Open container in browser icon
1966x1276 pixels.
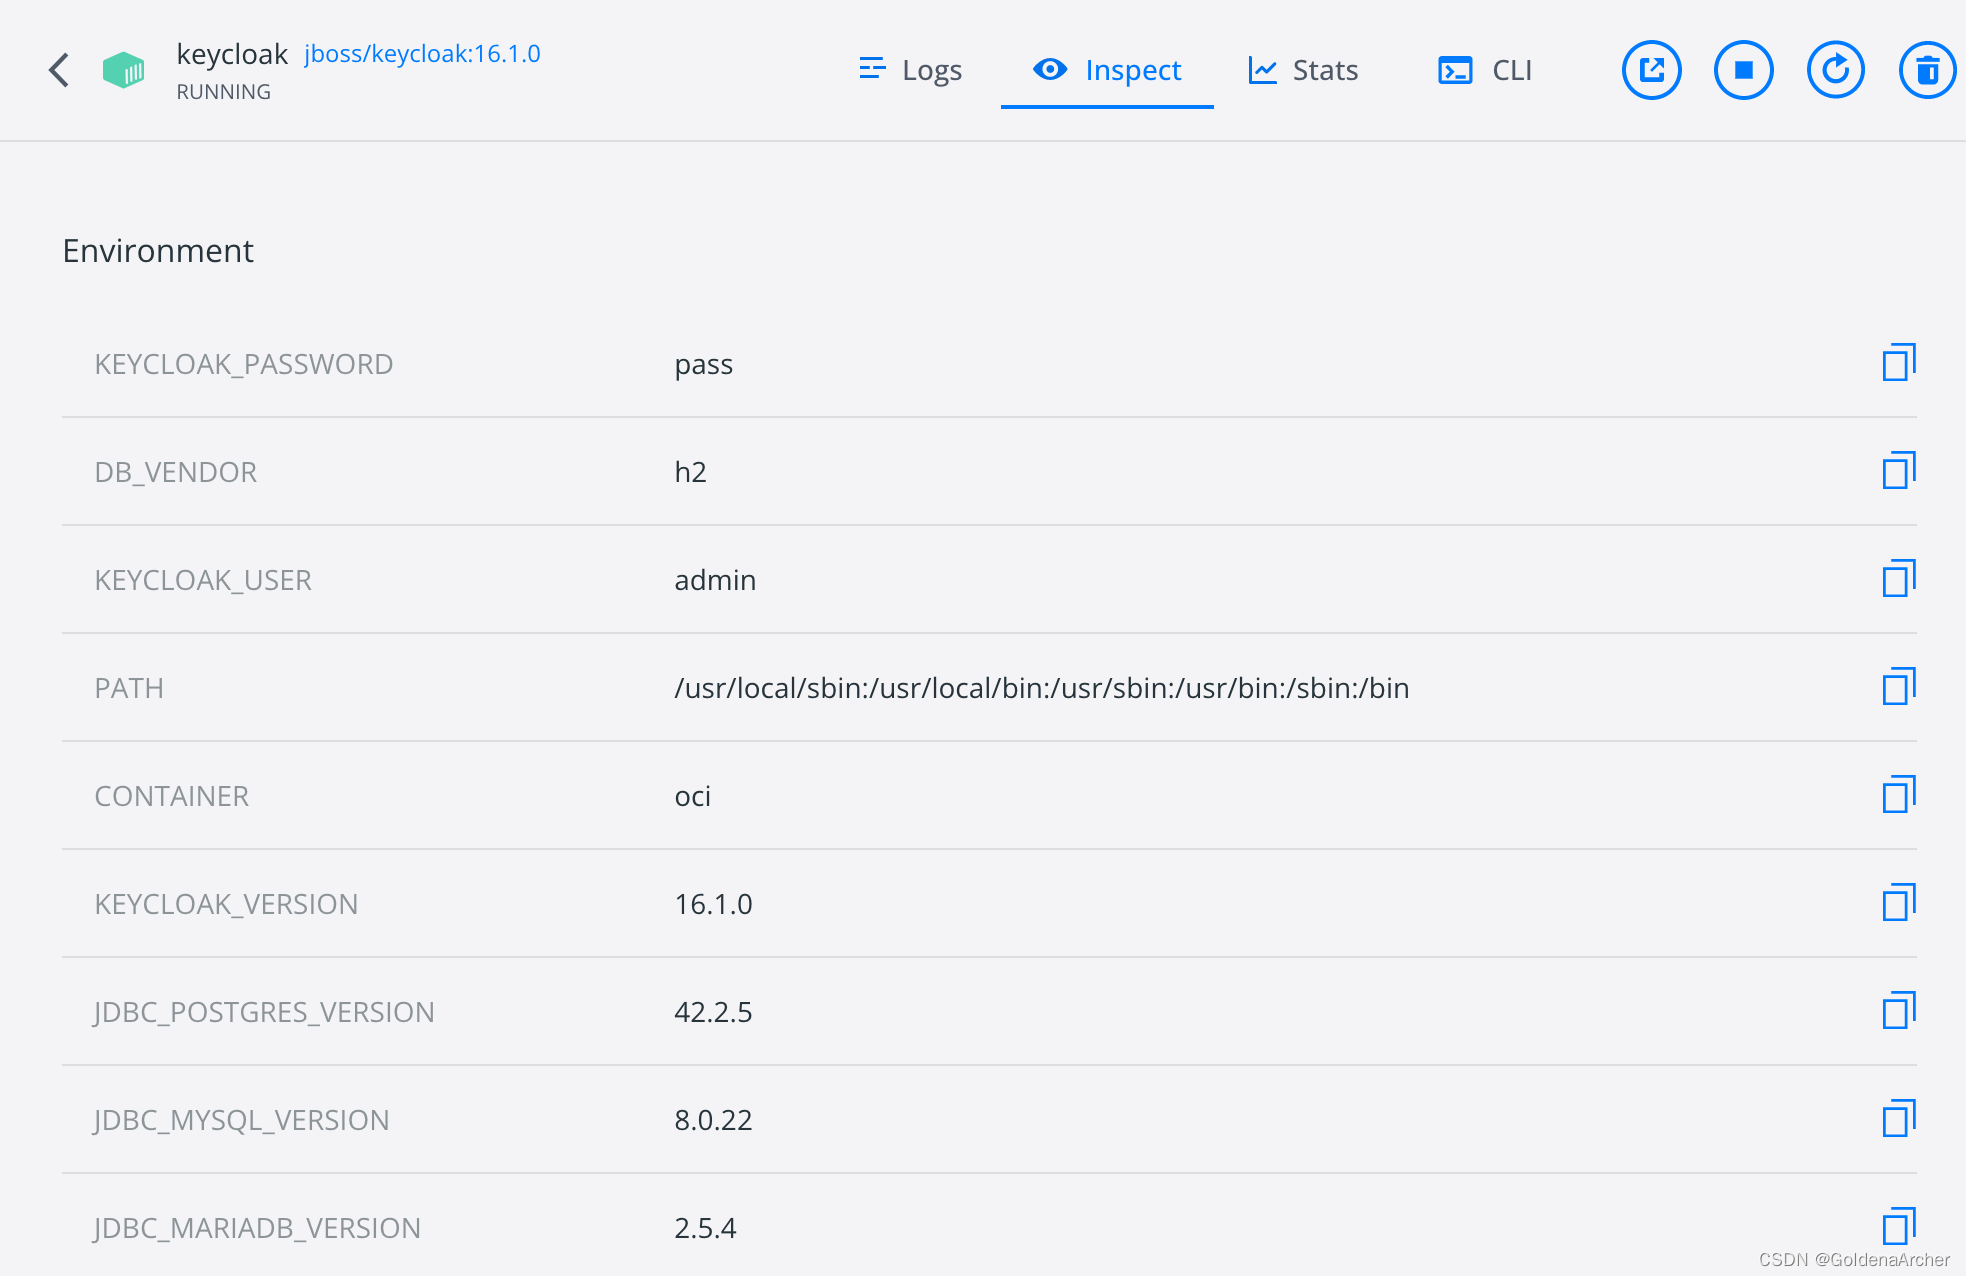1651,70
